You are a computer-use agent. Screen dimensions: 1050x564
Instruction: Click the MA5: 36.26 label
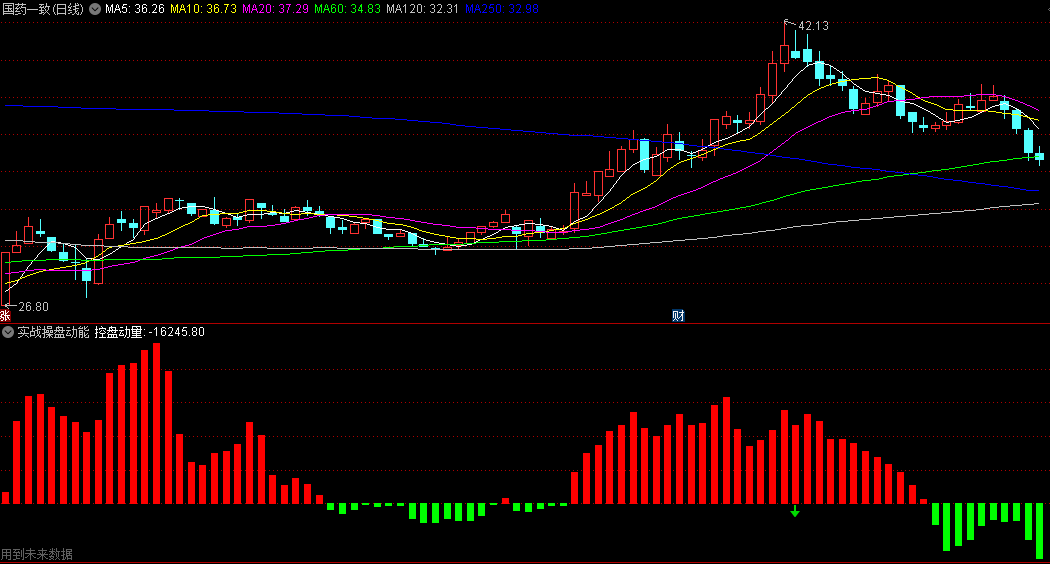click(x=135, y=9)
